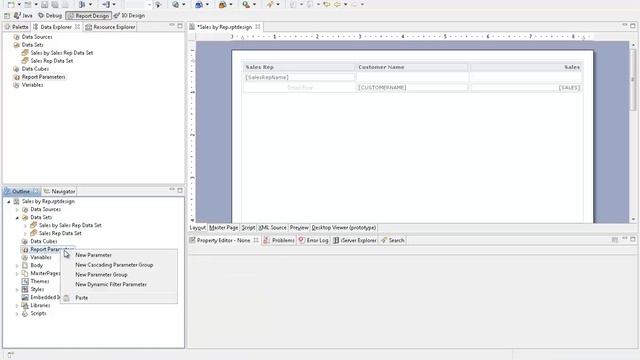This screenshot has height=360, width=640.
Task: Close the Data Explorer view tab
Action: click(77, 27)
